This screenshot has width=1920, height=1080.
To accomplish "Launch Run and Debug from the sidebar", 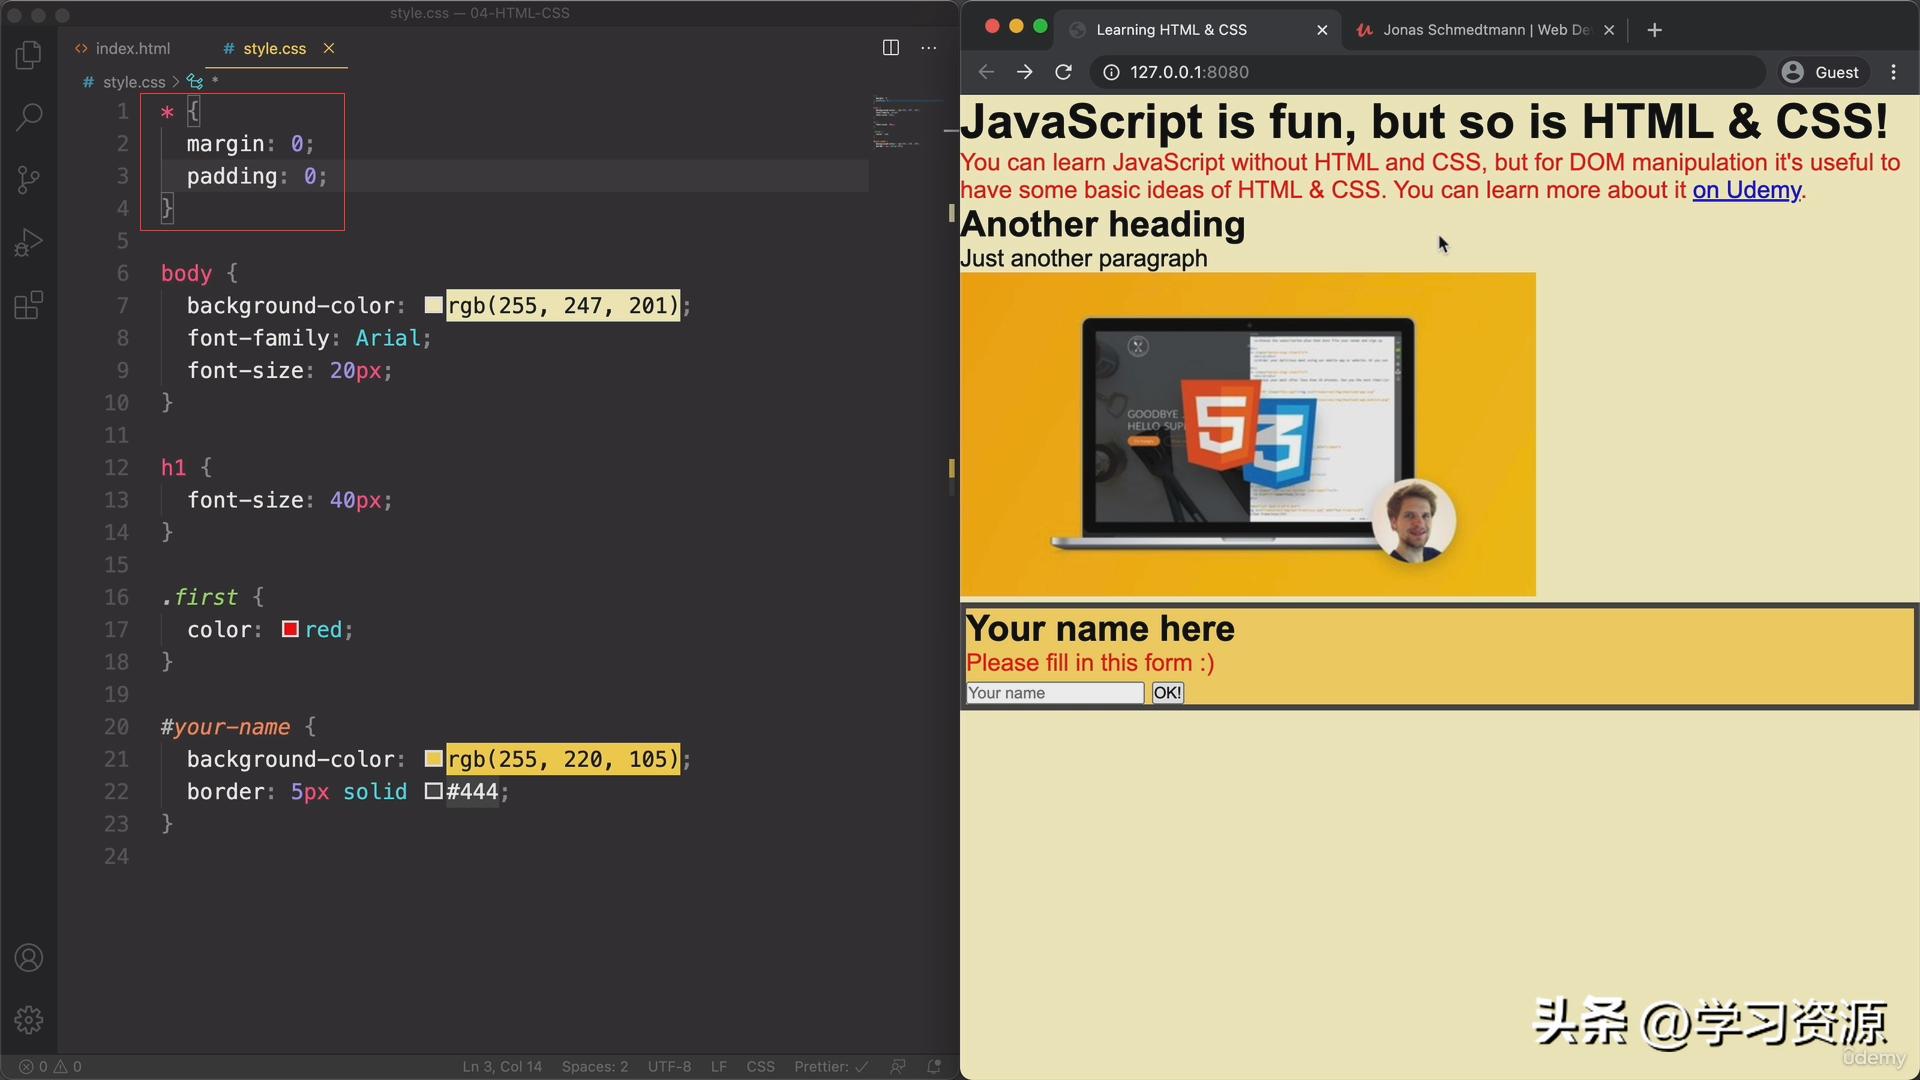I will [x=29, y=241].
